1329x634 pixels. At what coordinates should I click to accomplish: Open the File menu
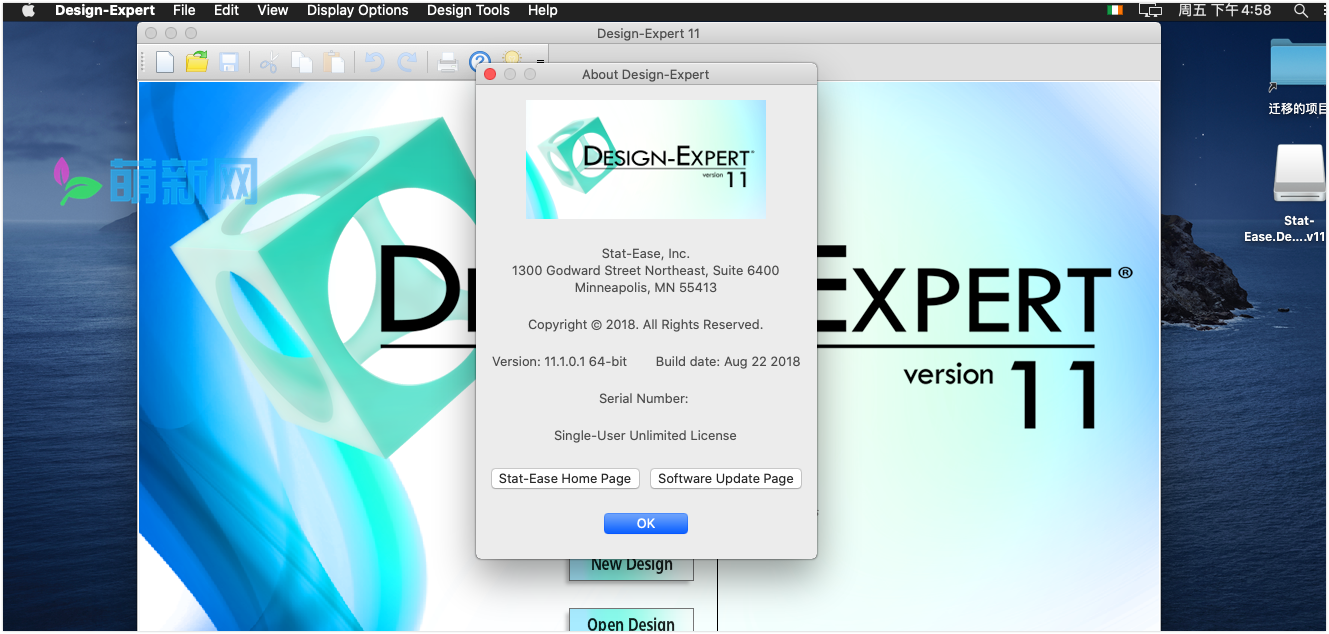pyautogui.click(x=184, y=10)
